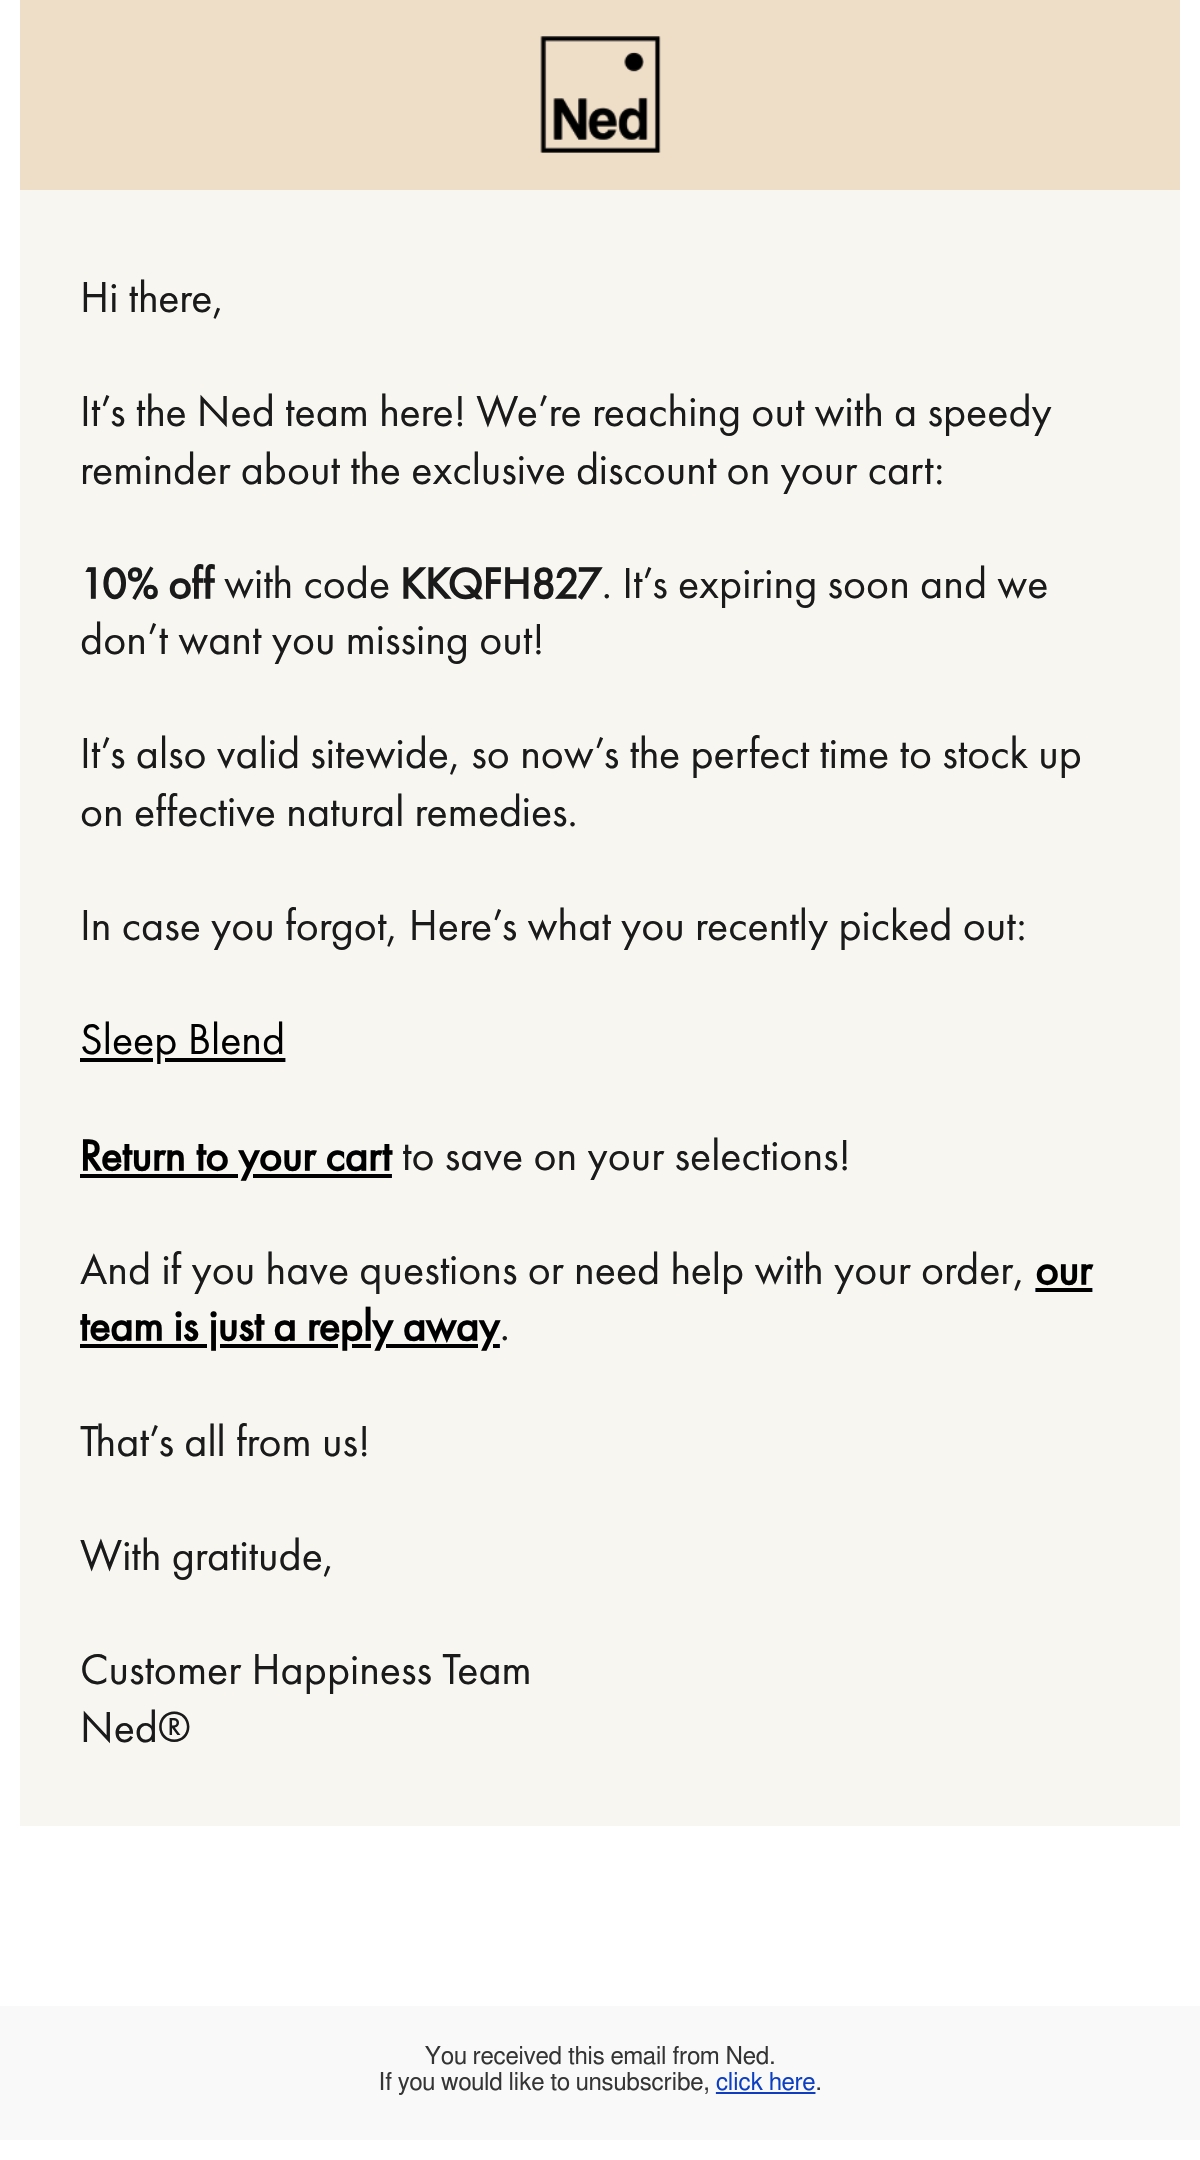
Task: Click "to save on your selections!" text
Action: [626, 1157]
